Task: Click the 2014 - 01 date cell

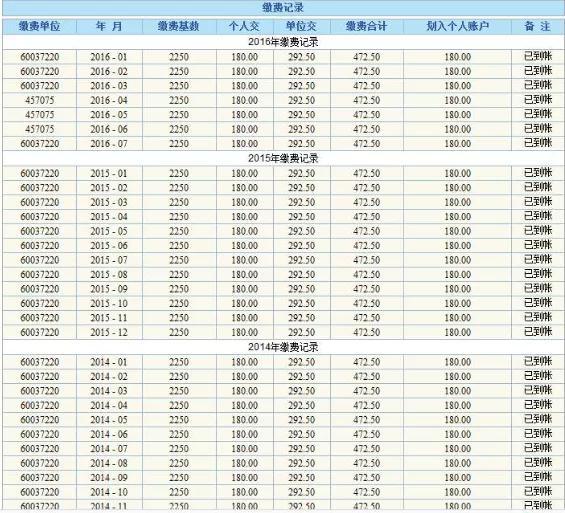Action: pos(109,362)
